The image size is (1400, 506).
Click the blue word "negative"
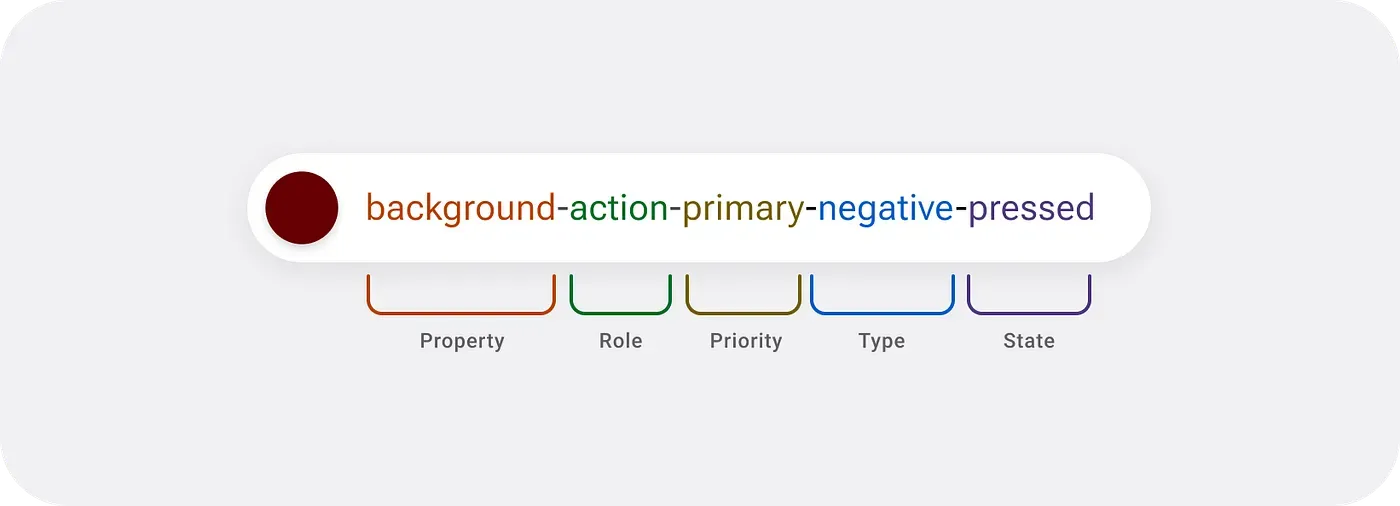885,209
